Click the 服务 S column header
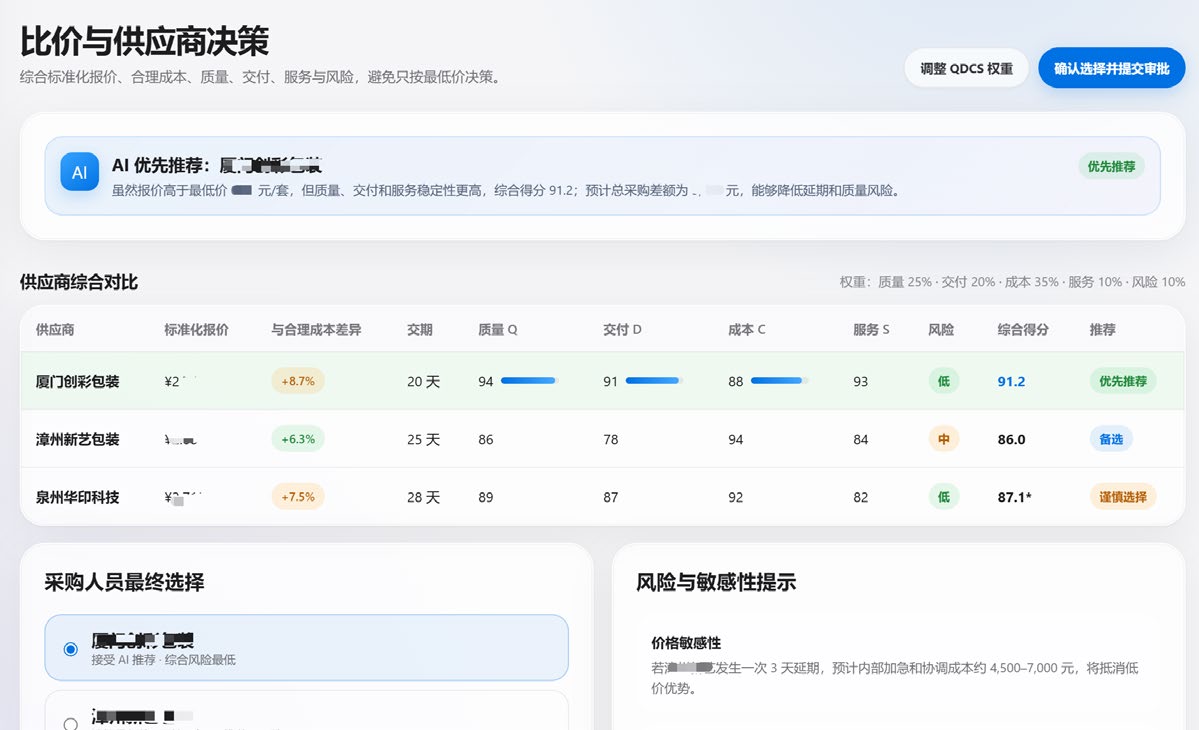The height and width of the screenshot is (730, 1199). [872, 329]
